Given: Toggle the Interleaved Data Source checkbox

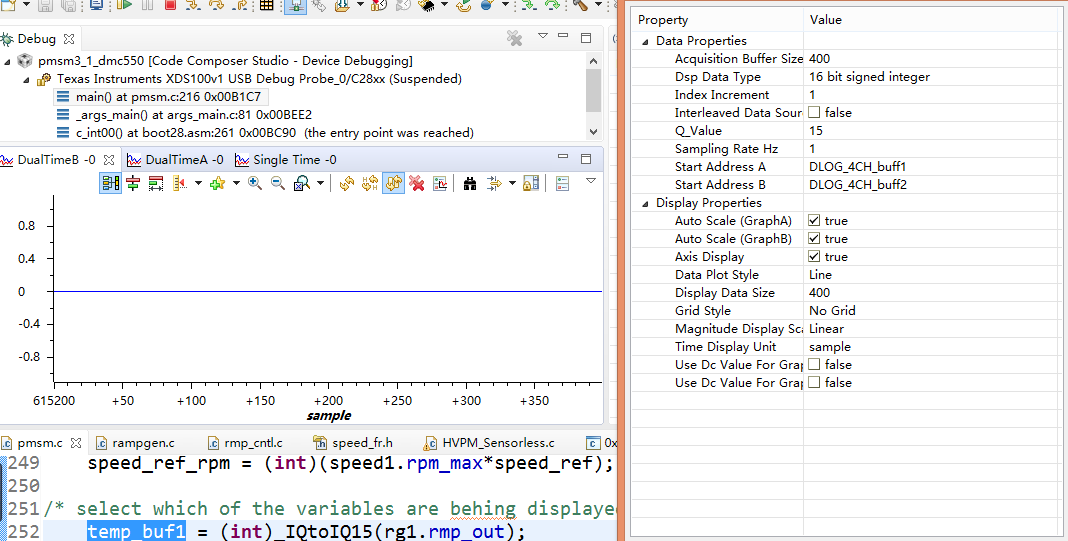Looking at the screenshot, I should point(814,112).
